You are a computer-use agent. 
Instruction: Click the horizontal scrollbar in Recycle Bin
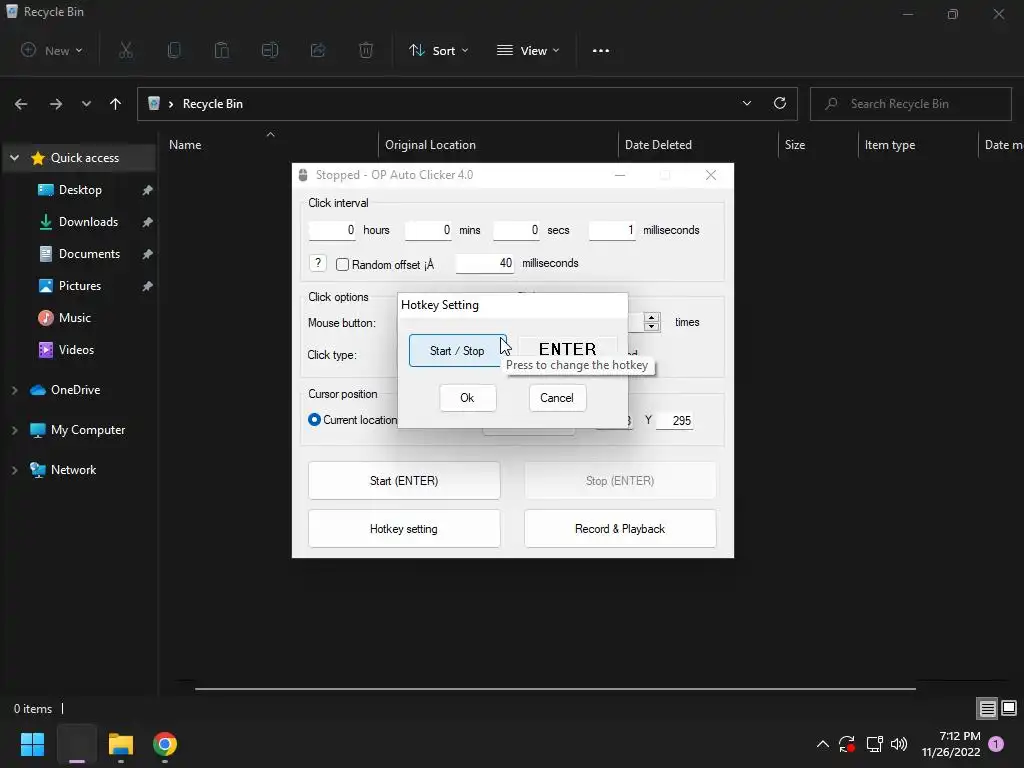click(x=555, y=688)
